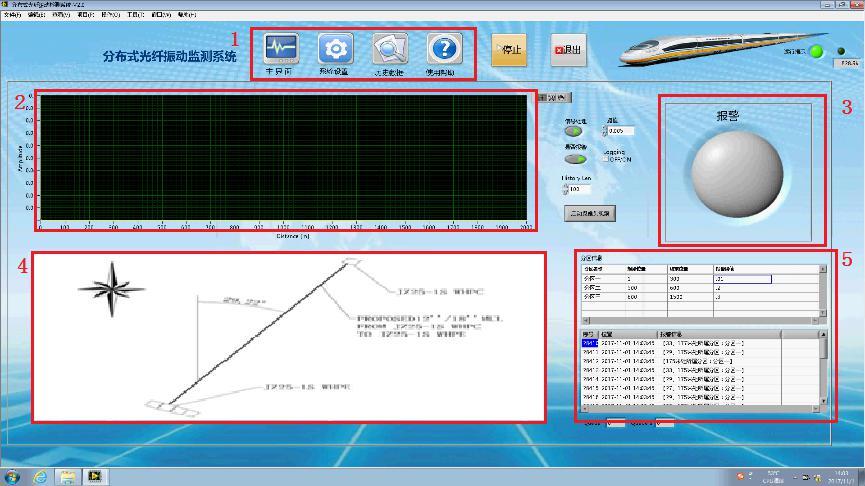Toggle the upper green oval switch
The image size is (865, 486).
(574, 131)
